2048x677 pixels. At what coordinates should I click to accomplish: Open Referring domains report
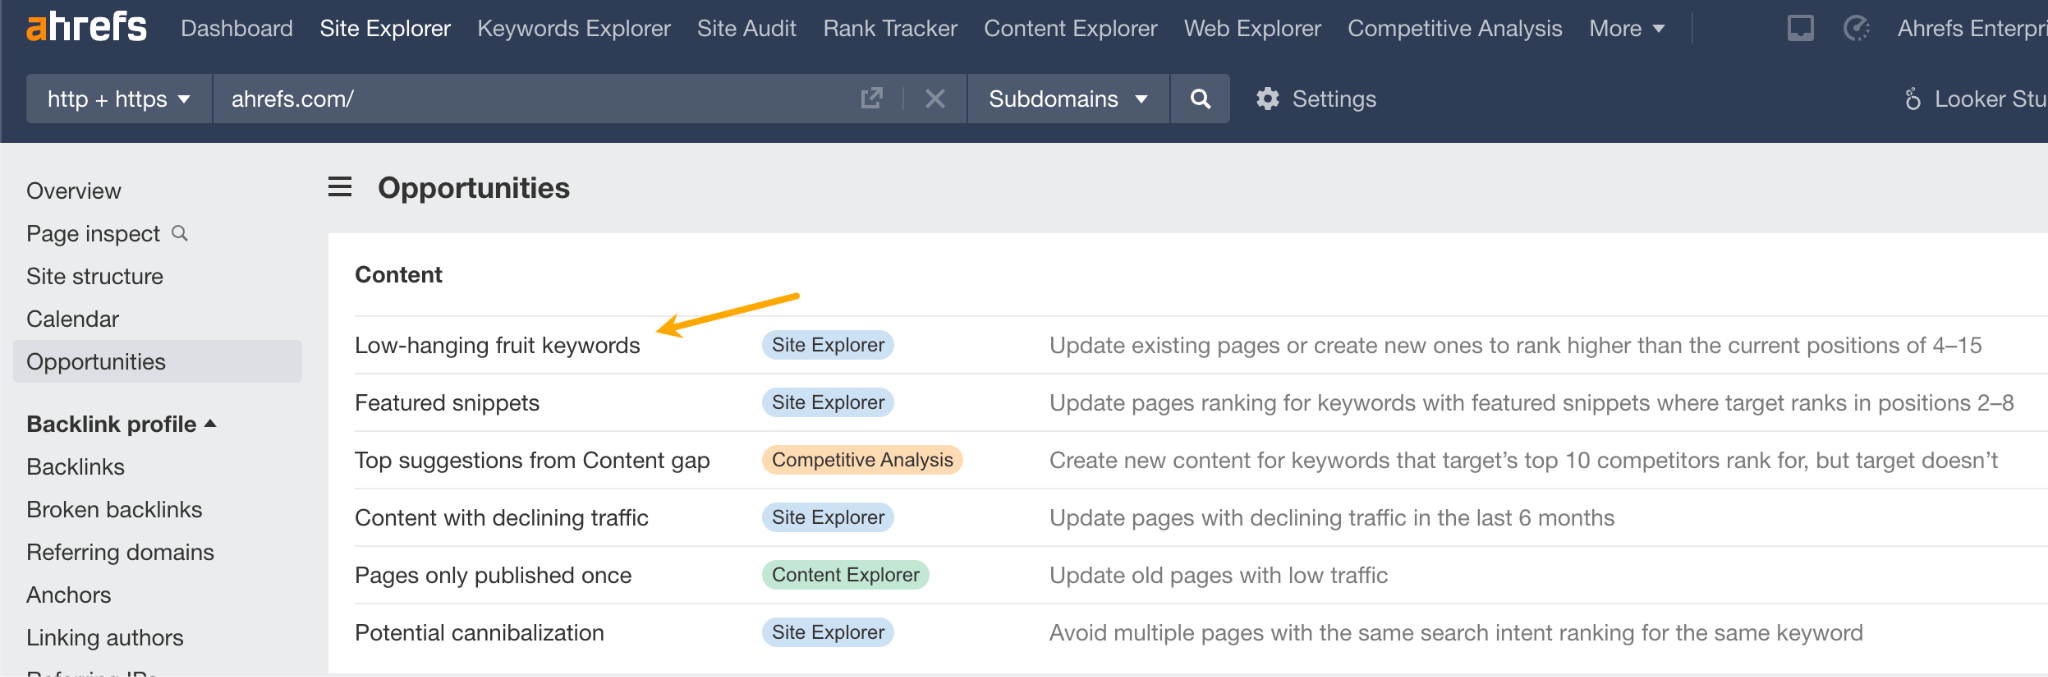[x=120, y=552]
